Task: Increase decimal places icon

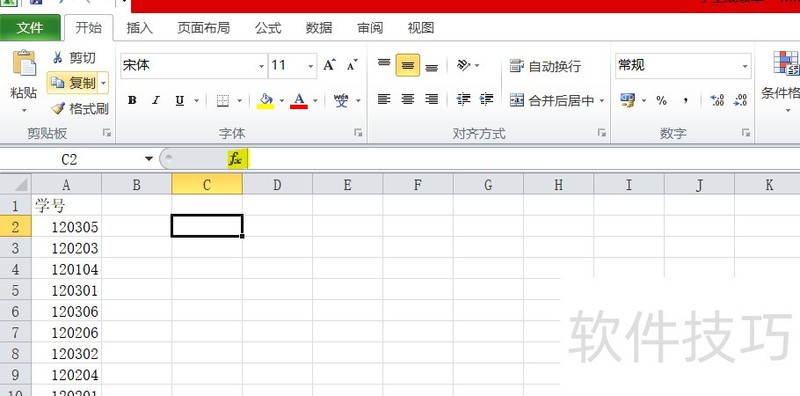Action: coord(717,100)
